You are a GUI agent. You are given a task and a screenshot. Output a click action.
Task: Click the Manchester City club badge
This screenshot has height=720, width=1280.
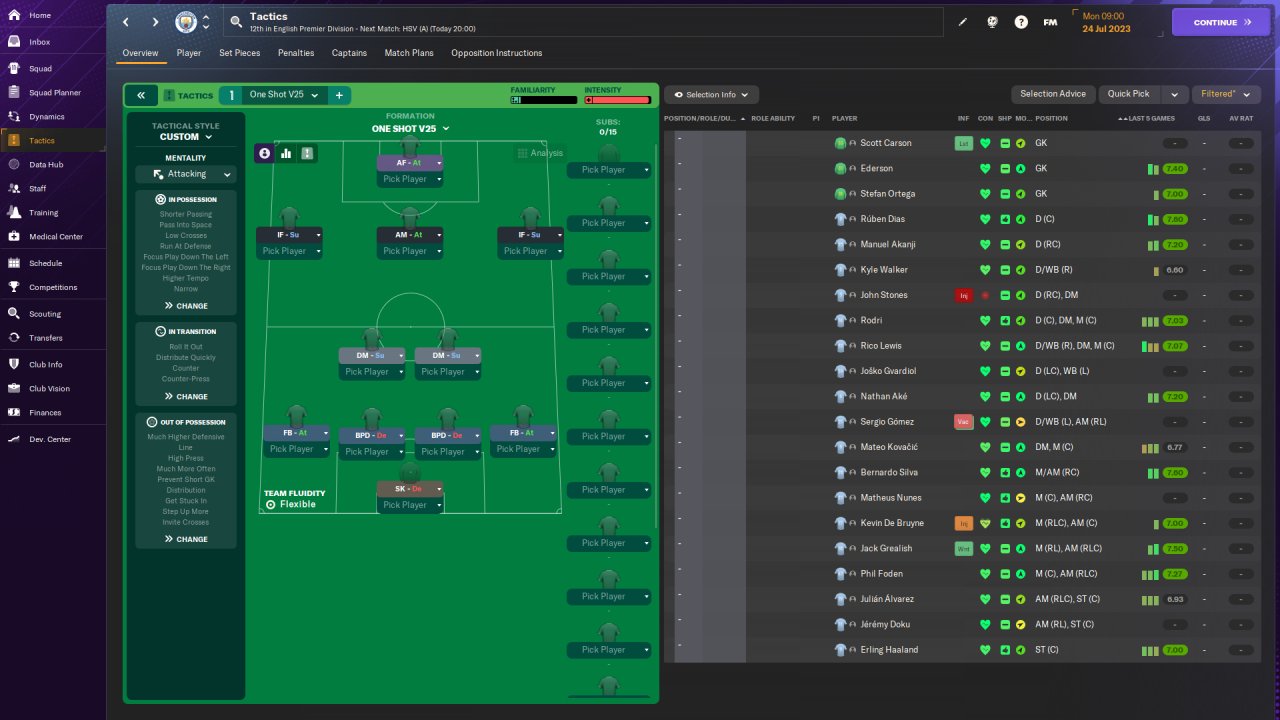coord(186,22)
